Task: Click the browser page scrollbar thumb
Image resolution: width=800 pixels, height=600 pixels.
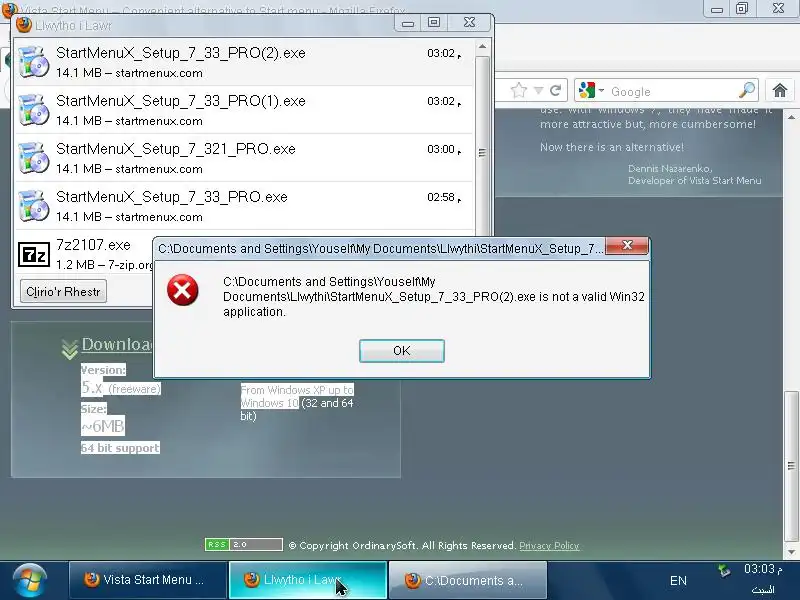Action: pos(791,466)
